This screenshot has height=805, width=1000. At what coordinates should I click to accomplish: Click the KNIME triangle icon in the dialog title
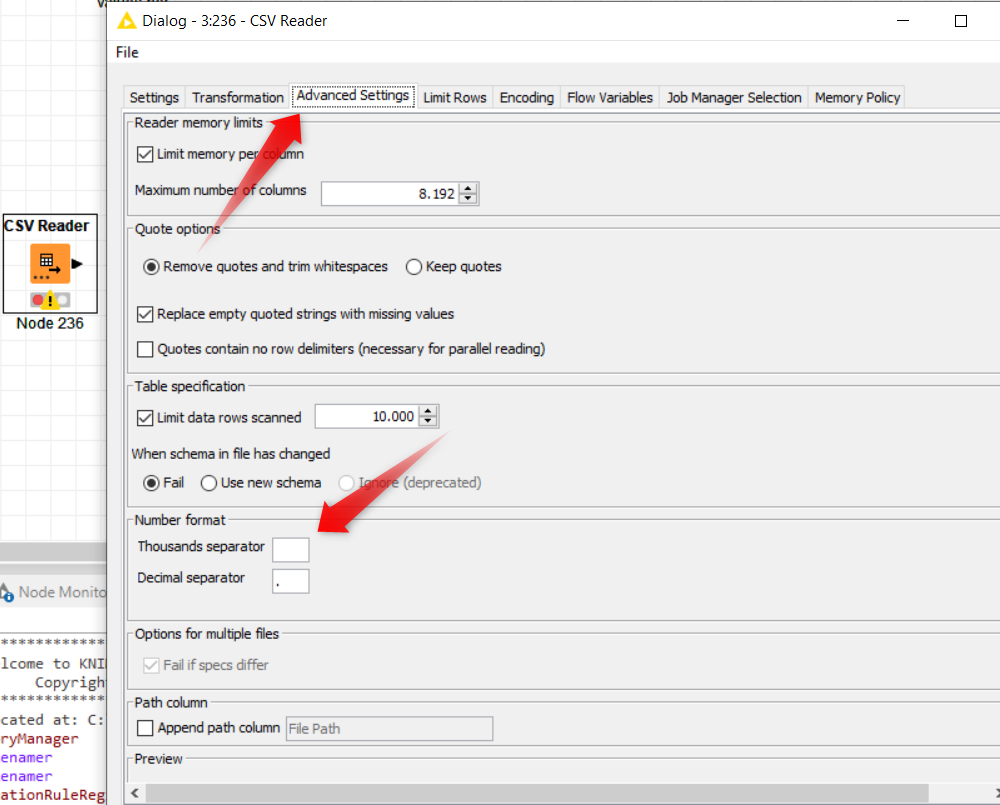click(127, 21)
